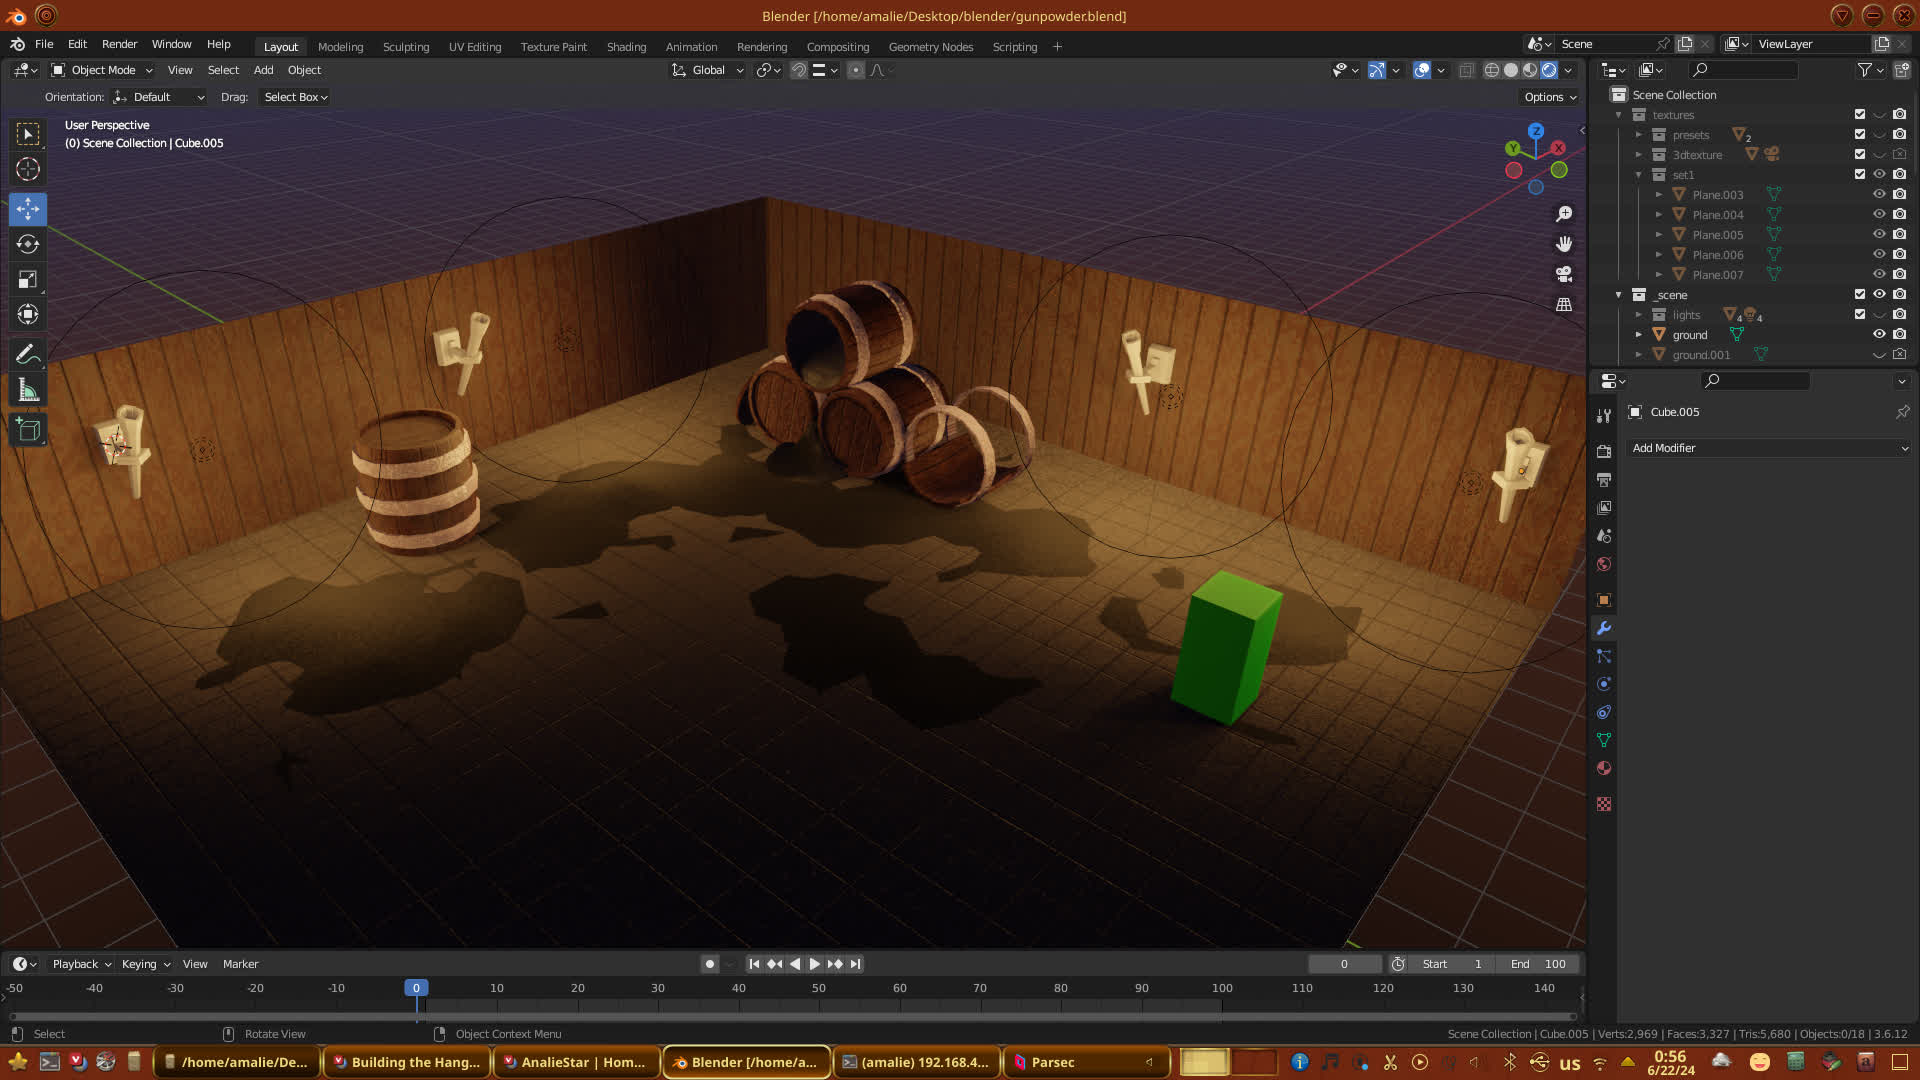Image resolution: width=1920 pixels, height=1080 pixels.
Task: Click the End frame field
Action: [x=1538, y=964]
